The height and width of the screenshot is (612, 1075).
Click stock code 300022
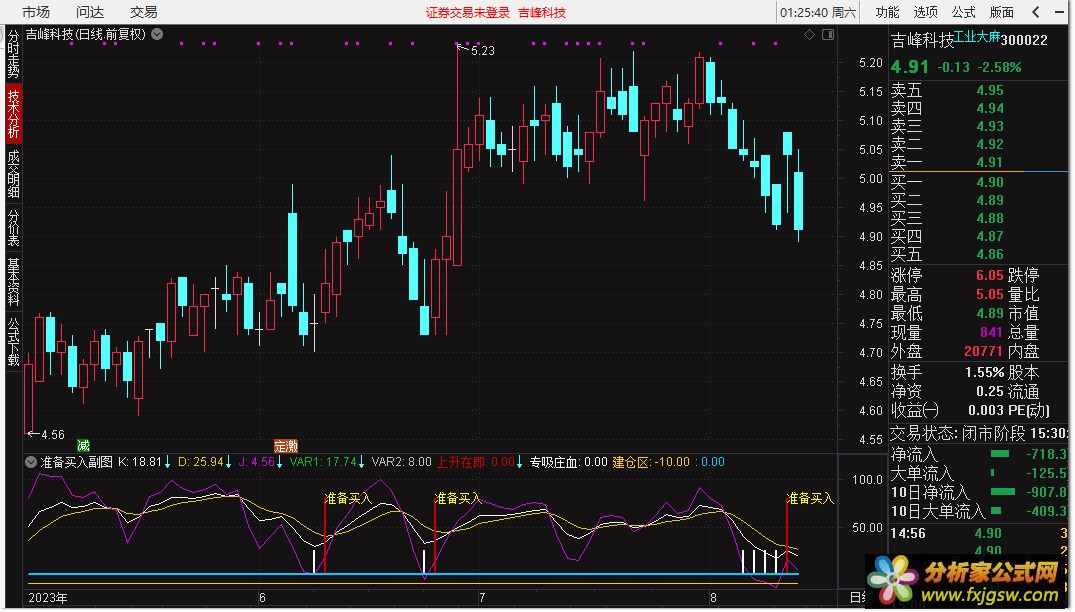tap(1024, 40)
